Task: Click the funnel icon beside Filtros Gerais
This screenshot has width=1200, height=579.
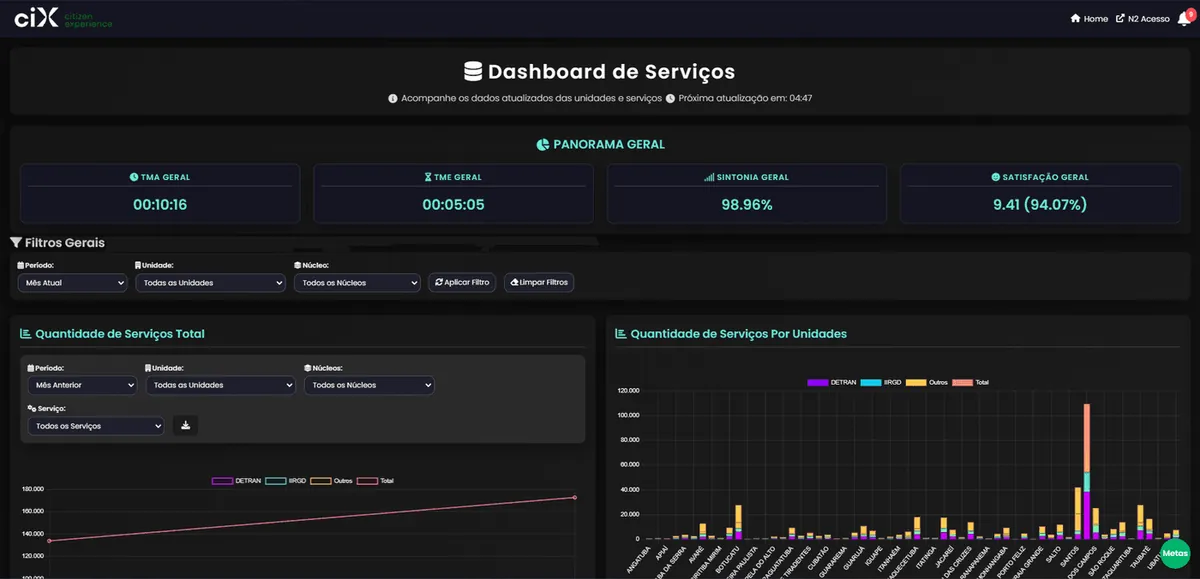Action: [16, 243]
